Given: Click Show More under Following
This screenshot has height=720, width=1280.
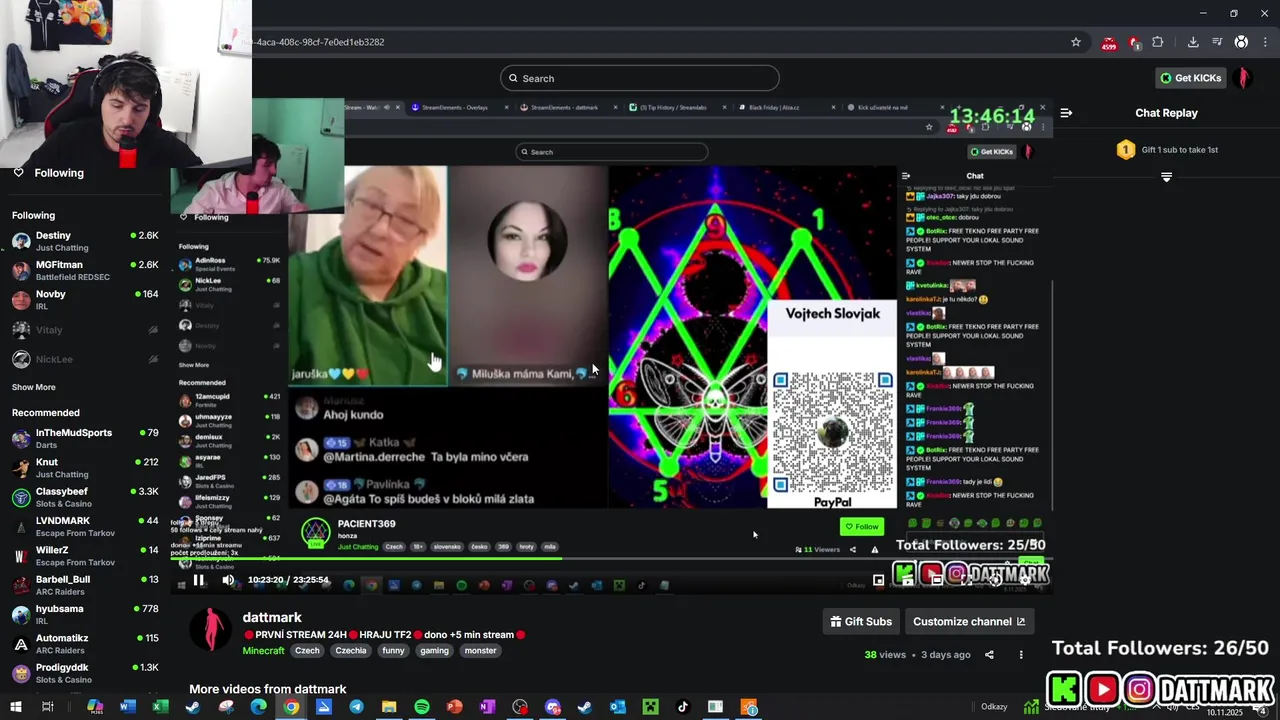Looking at the screenshot, I should (x=34, y=387).
